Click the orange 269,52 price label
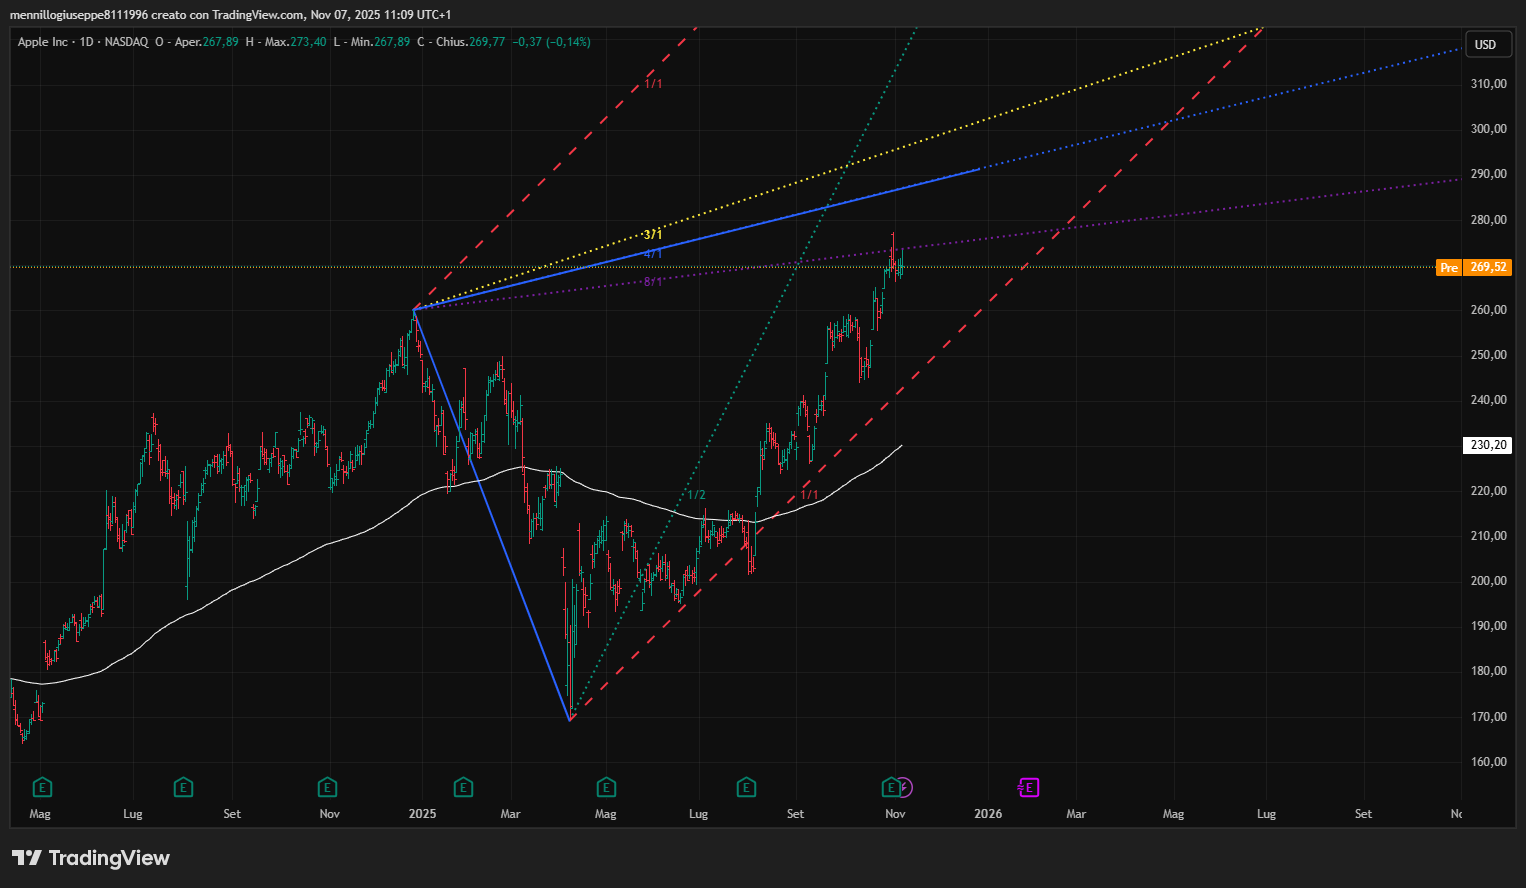The width and height of the screenshot is (1526, 888). pos(1489,267)
